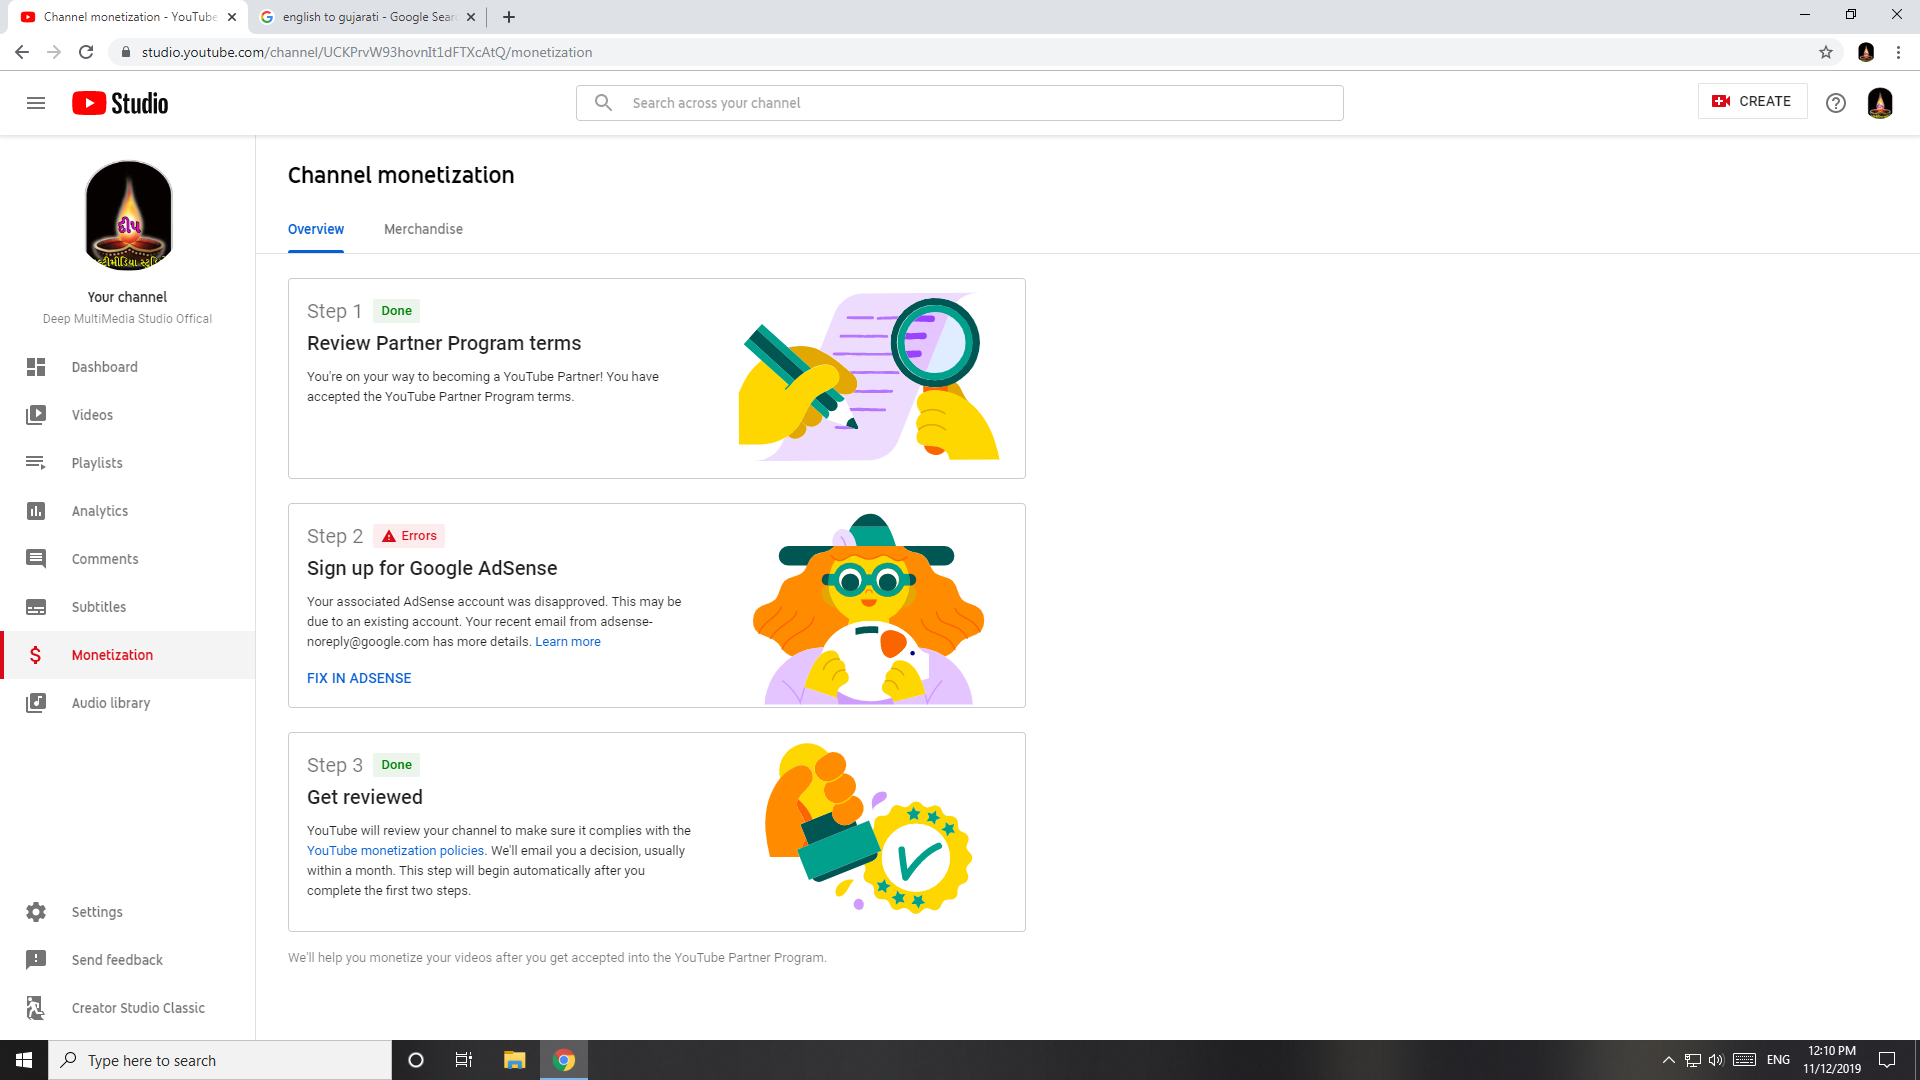Switch to the Merchandise tab
The width and height of the screenshot is (1920, 1080).
pos(423,229)
